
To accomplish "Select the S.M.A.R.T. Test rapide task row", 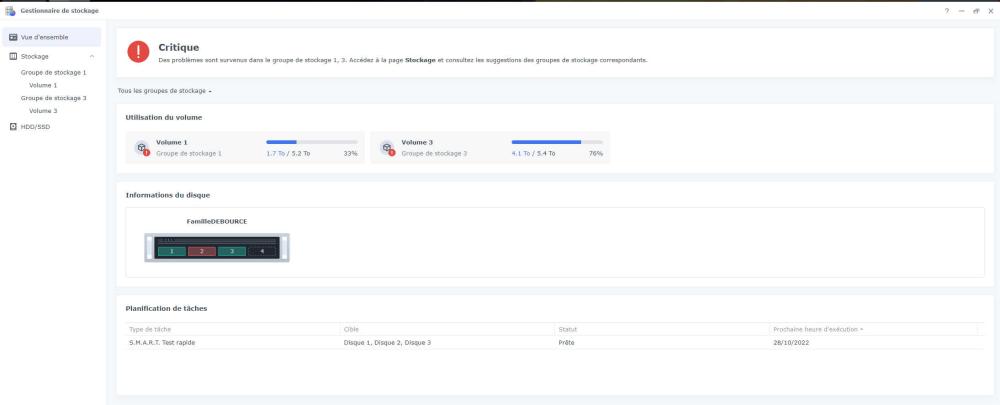I will (555, 342).
